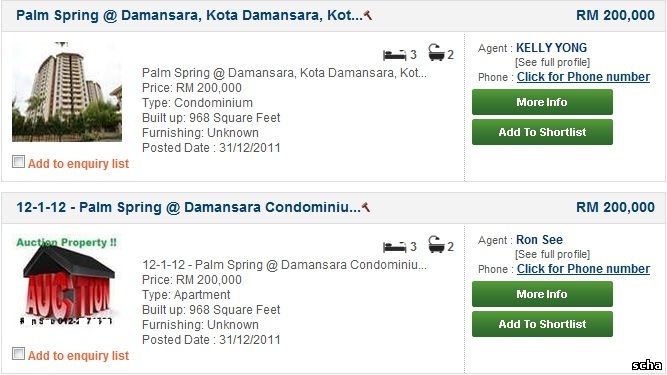Click bed icon in Kelly Yong listing
Screen dimensions: 667x375
click(394, 55)
